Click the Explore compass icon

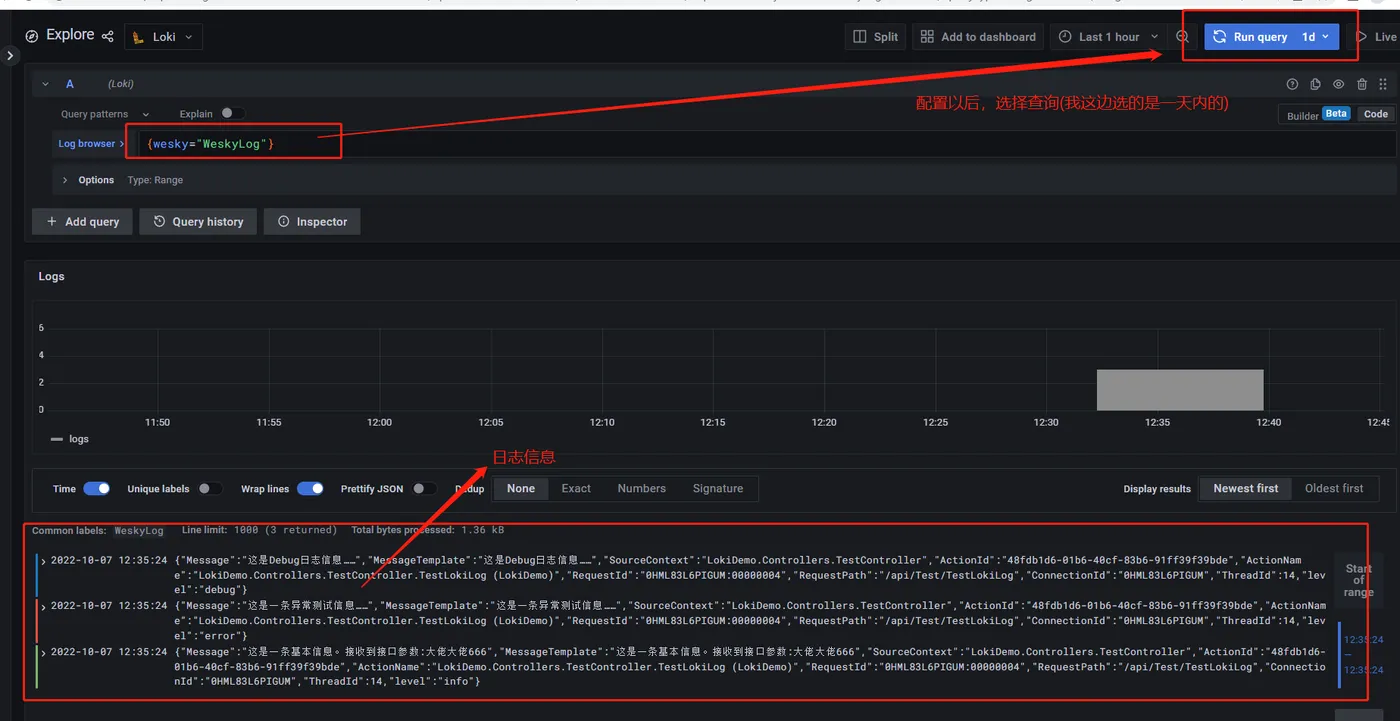(x=32, y=36)
